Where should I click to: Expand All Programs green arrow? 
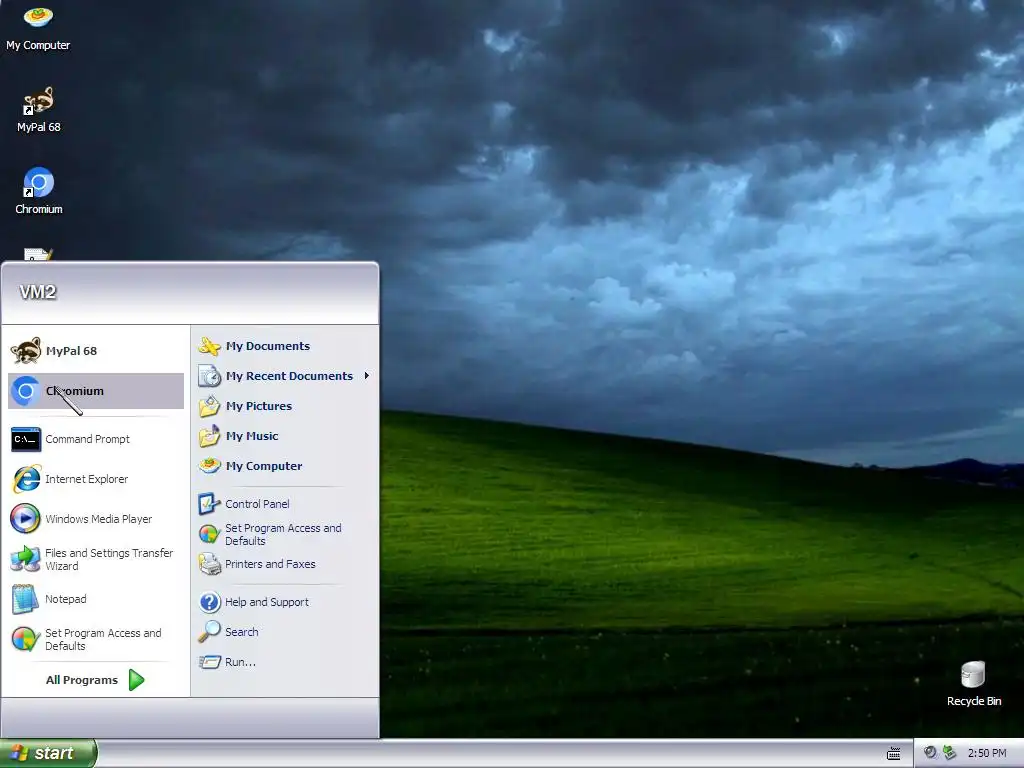pyautogui.click(x=136, y=680)
